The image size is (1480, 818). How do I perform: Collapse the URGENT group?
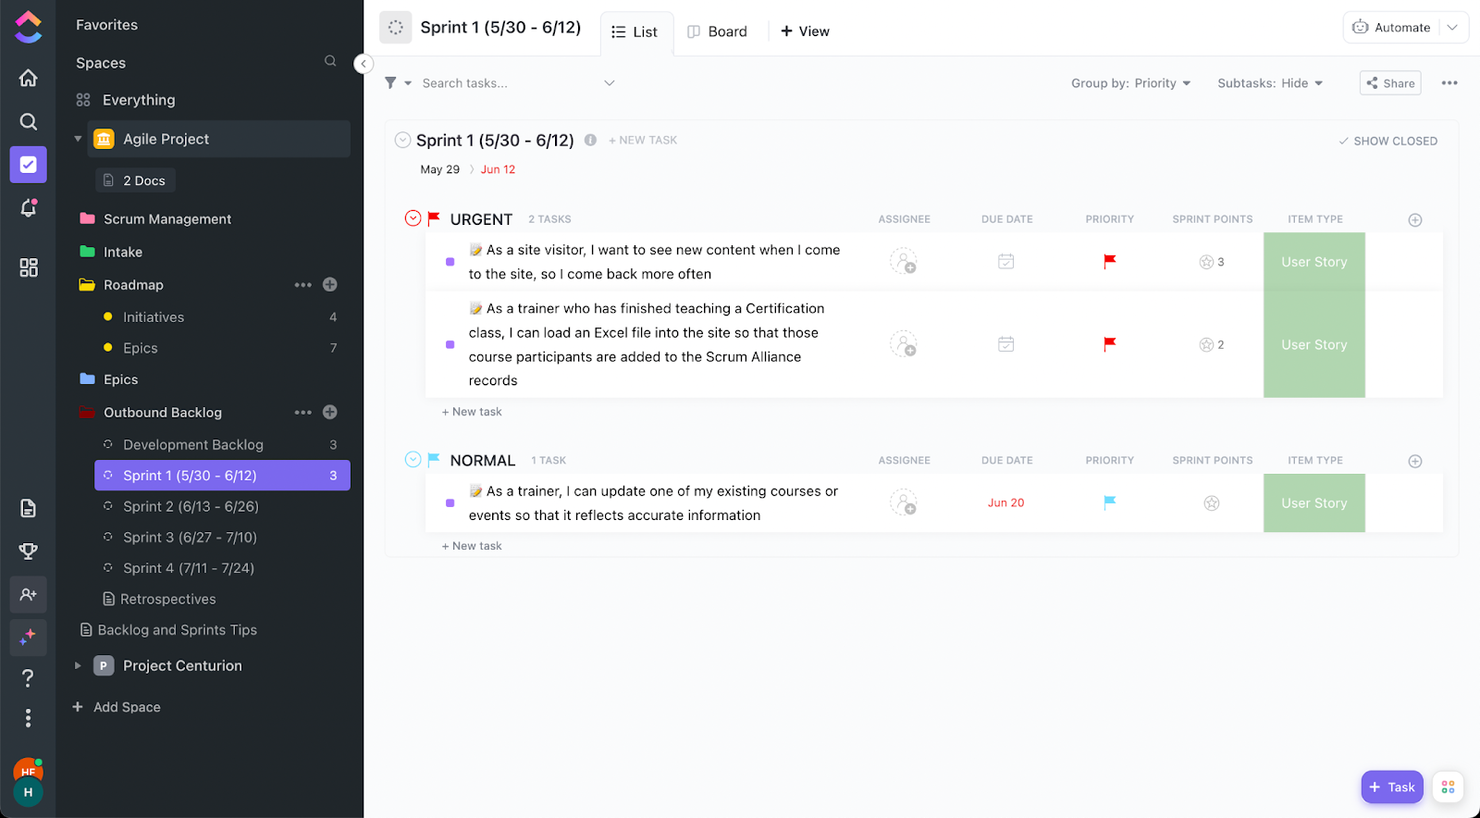point(413,218)
